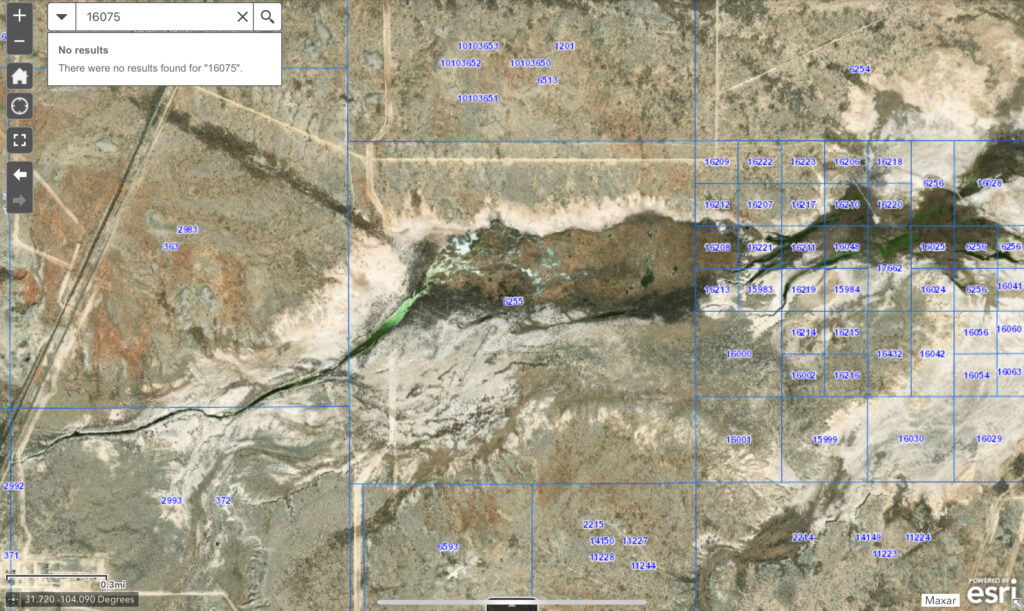This screenshot has width=1024, height=611.
Task: Click parcel label 10103653 near the top
Action: pyautogui.click(x=478, y=44)
